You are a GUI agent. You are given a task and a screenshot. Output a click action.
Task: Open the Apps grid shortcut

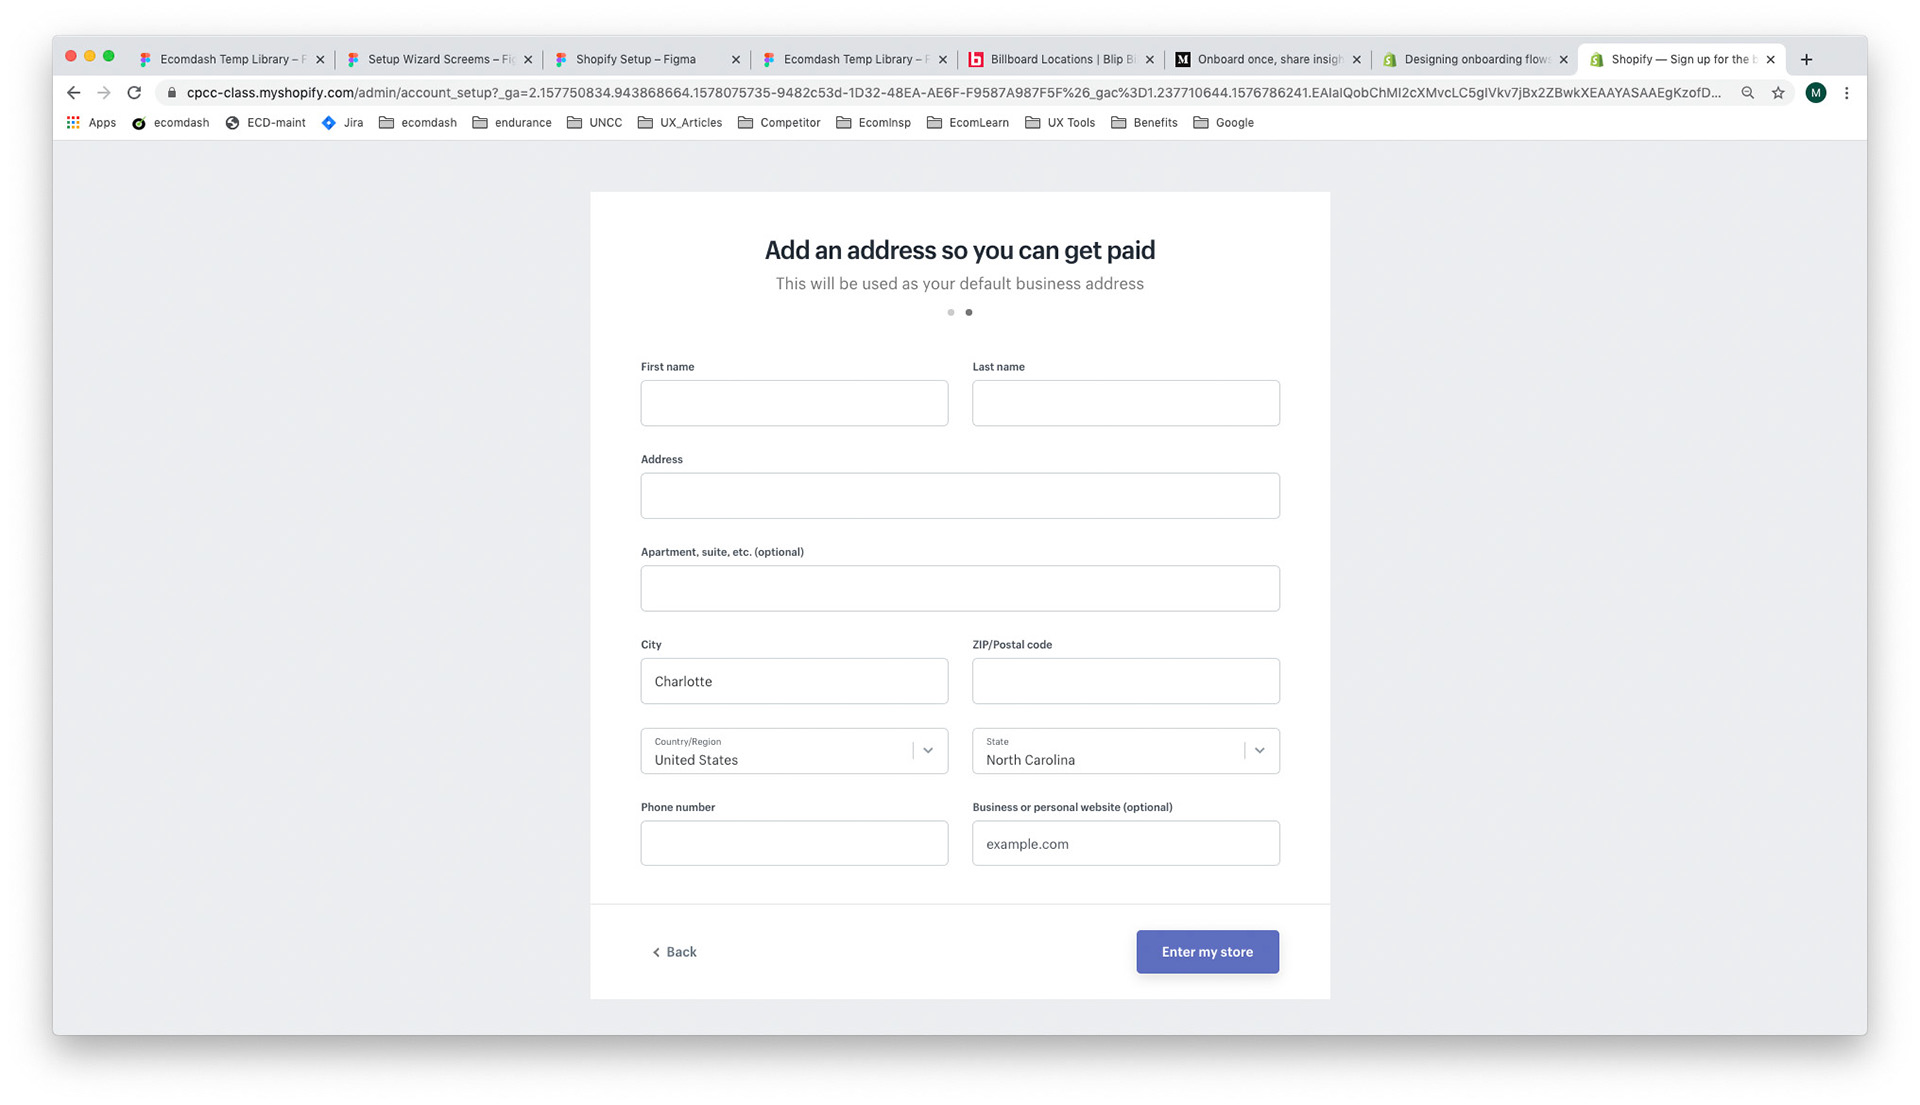coord(91,123)
